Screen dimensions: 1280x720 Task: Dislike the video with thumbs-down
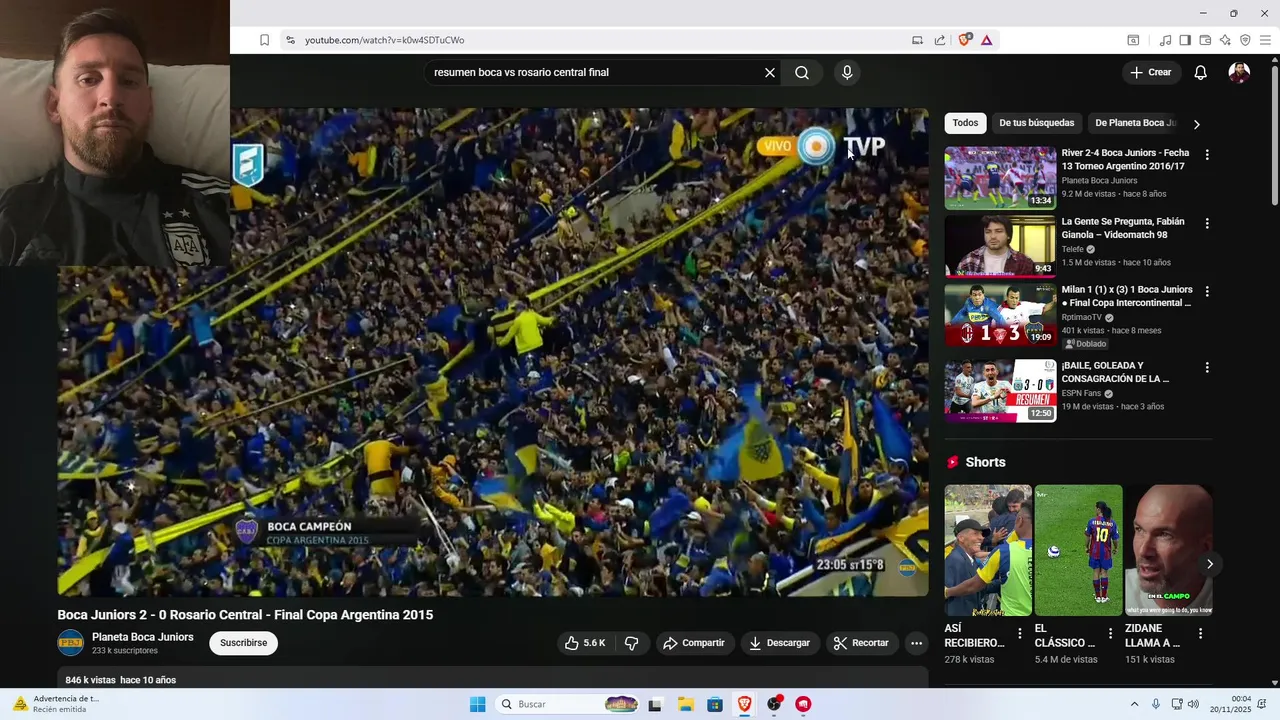[631, 643]
